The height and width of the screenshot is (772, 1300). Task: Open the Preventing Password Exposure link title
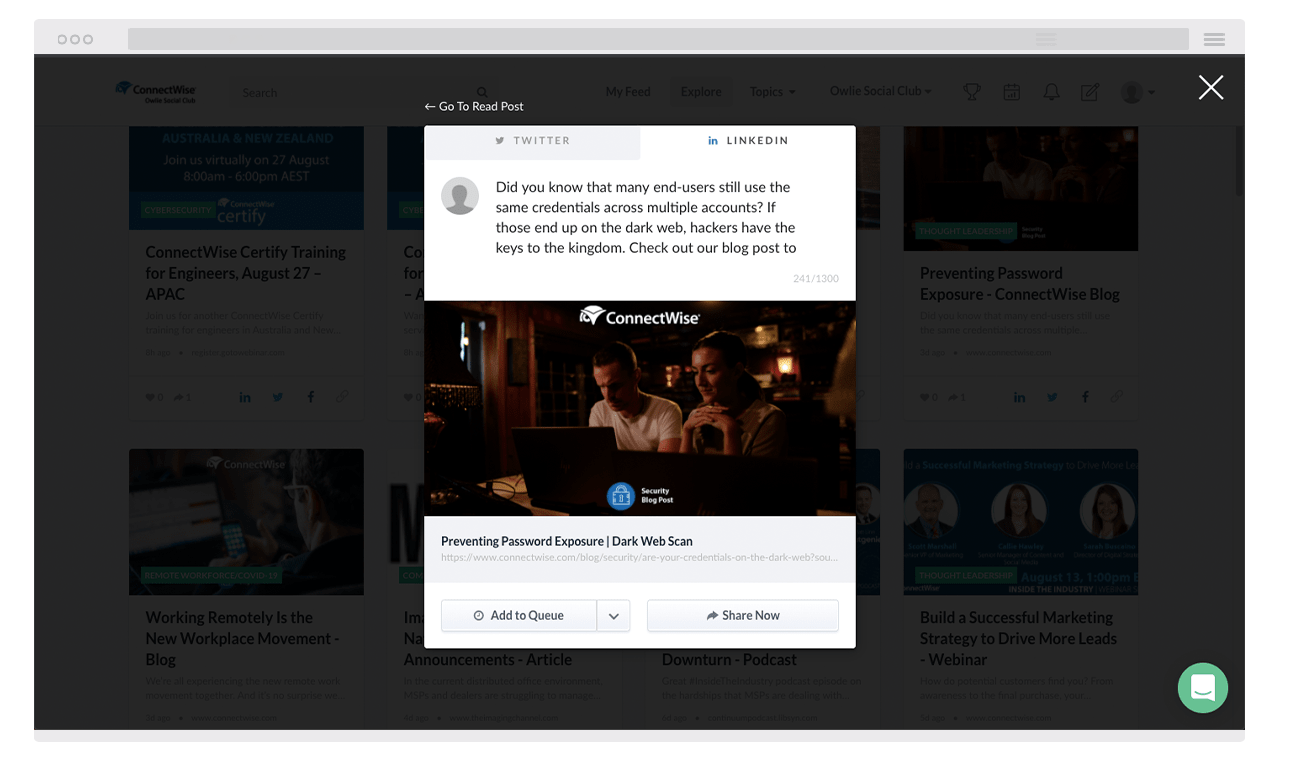567,541
